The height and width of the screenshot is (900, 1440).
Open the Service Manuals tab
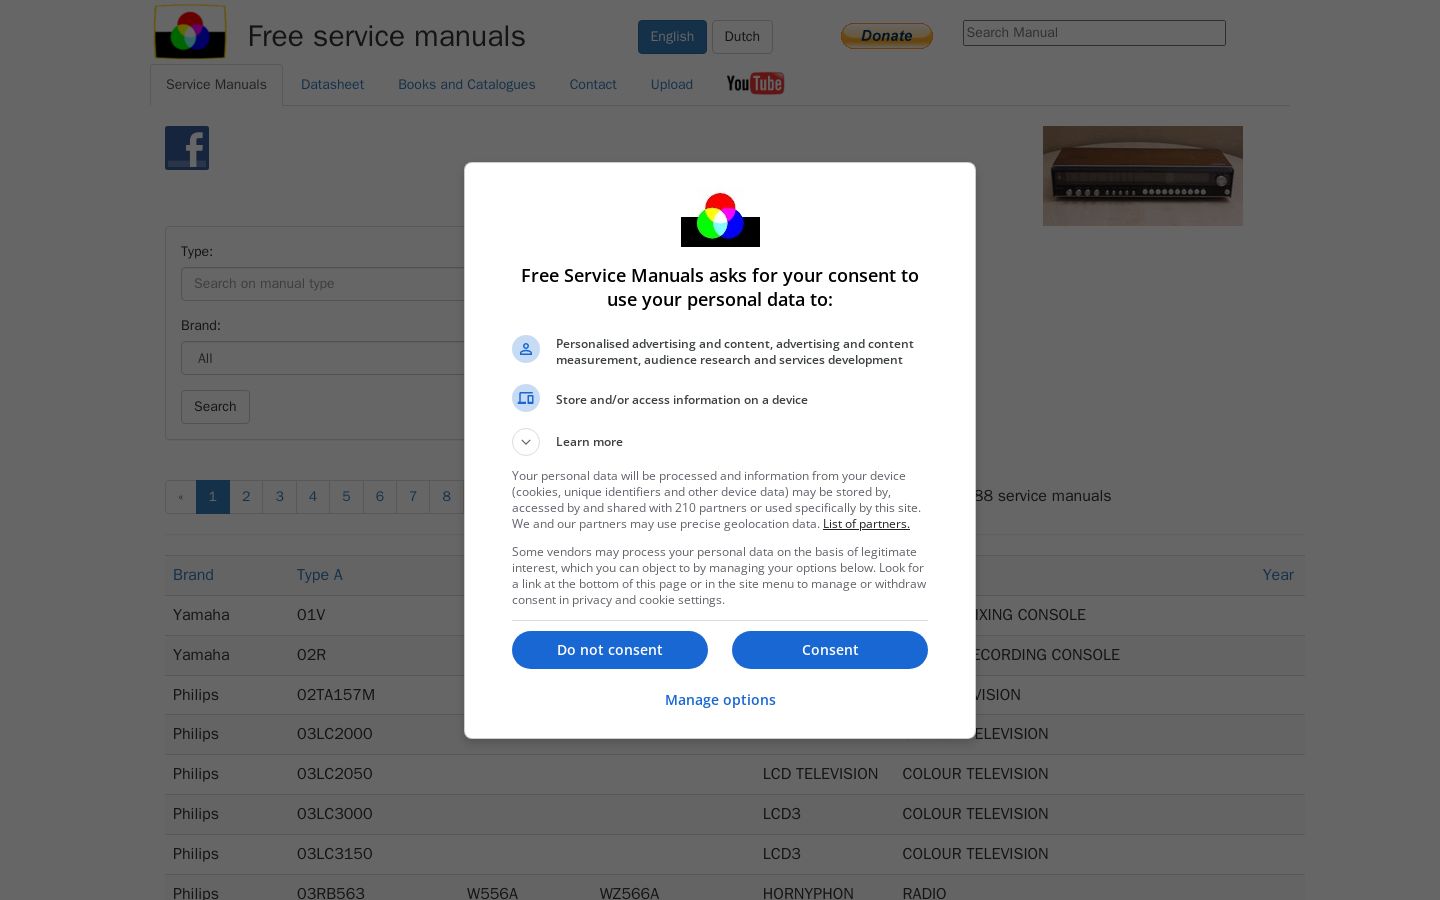(x=216, y=85)
